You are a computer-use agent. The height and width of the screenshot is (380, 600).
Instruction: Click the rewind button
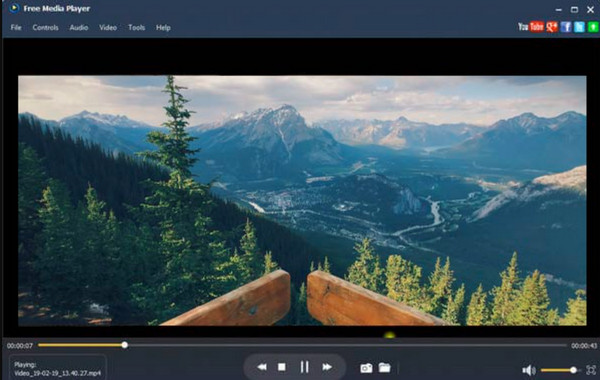click(x=262, y=367)
